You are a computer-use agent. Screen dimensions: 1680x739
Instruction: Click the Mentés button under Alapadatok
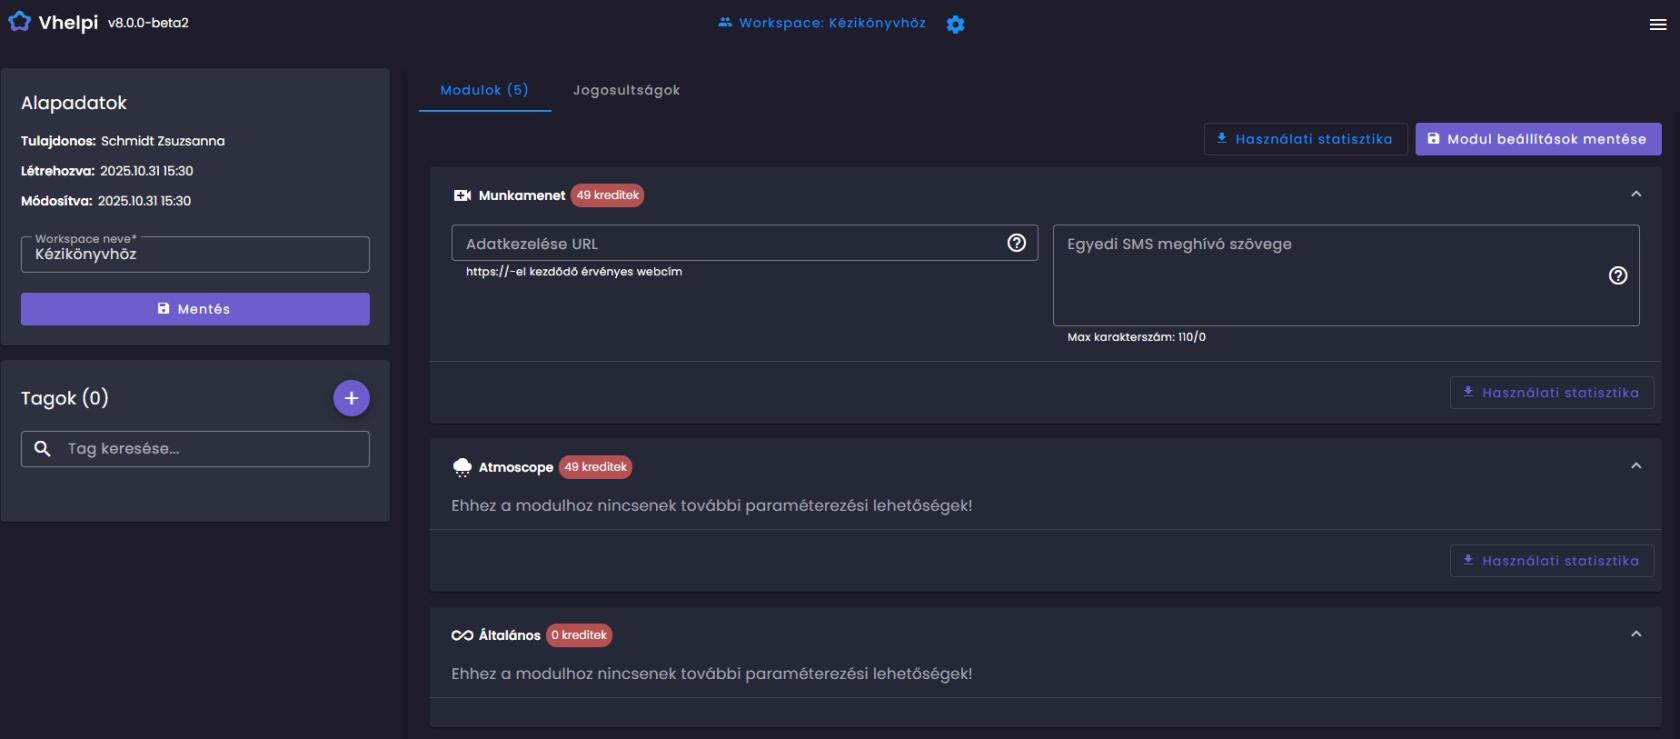tap(195, 309)
